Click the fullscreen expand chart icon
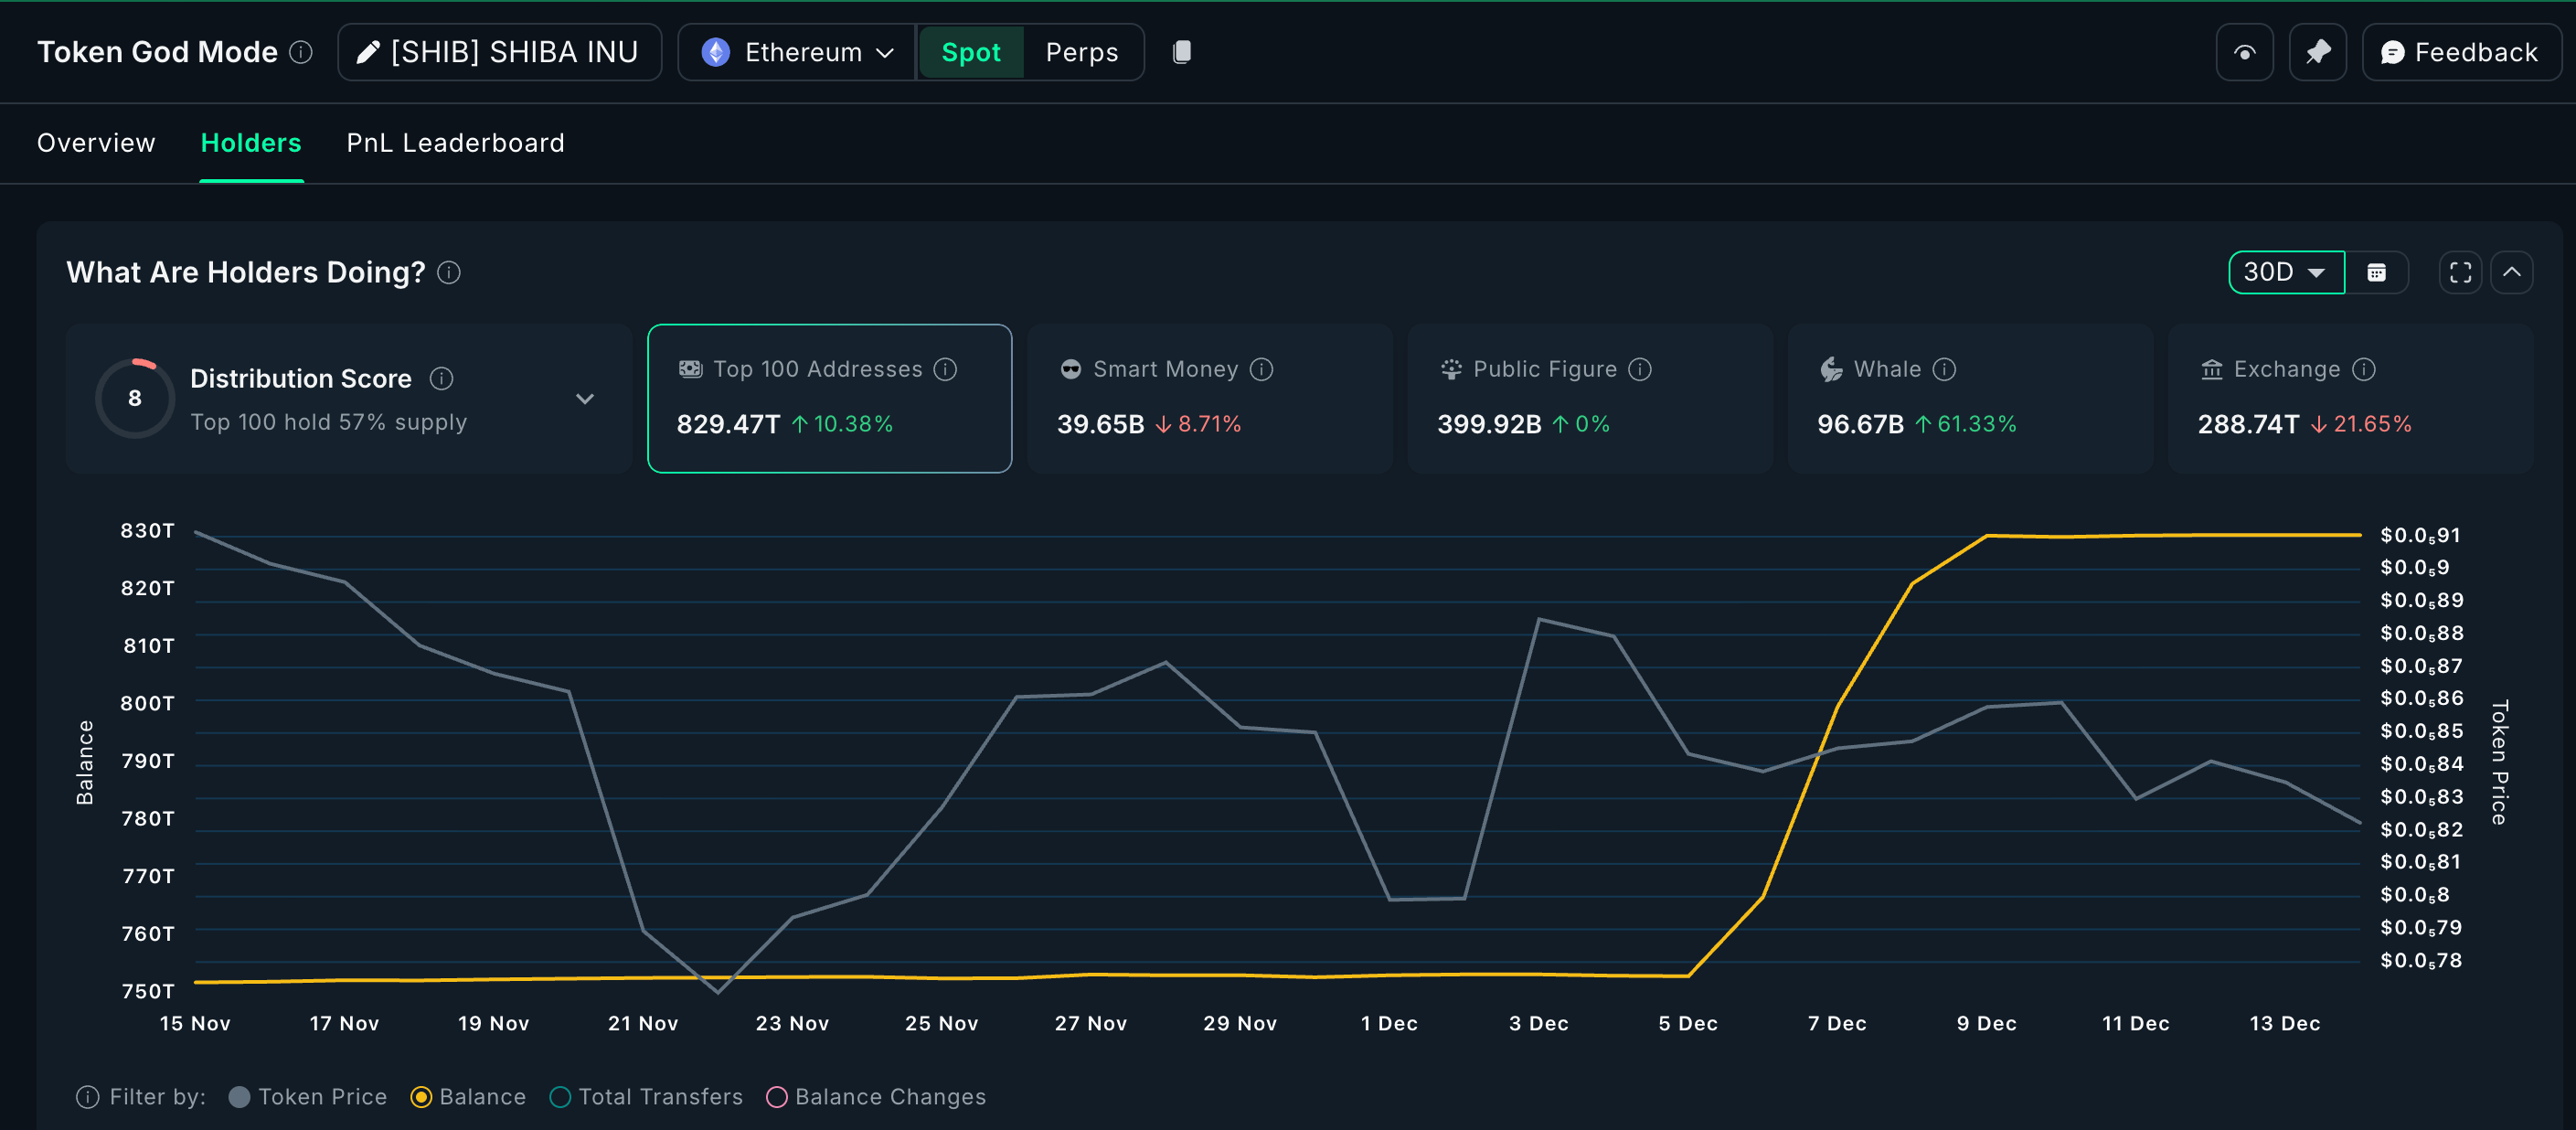 pos(2460,272)
